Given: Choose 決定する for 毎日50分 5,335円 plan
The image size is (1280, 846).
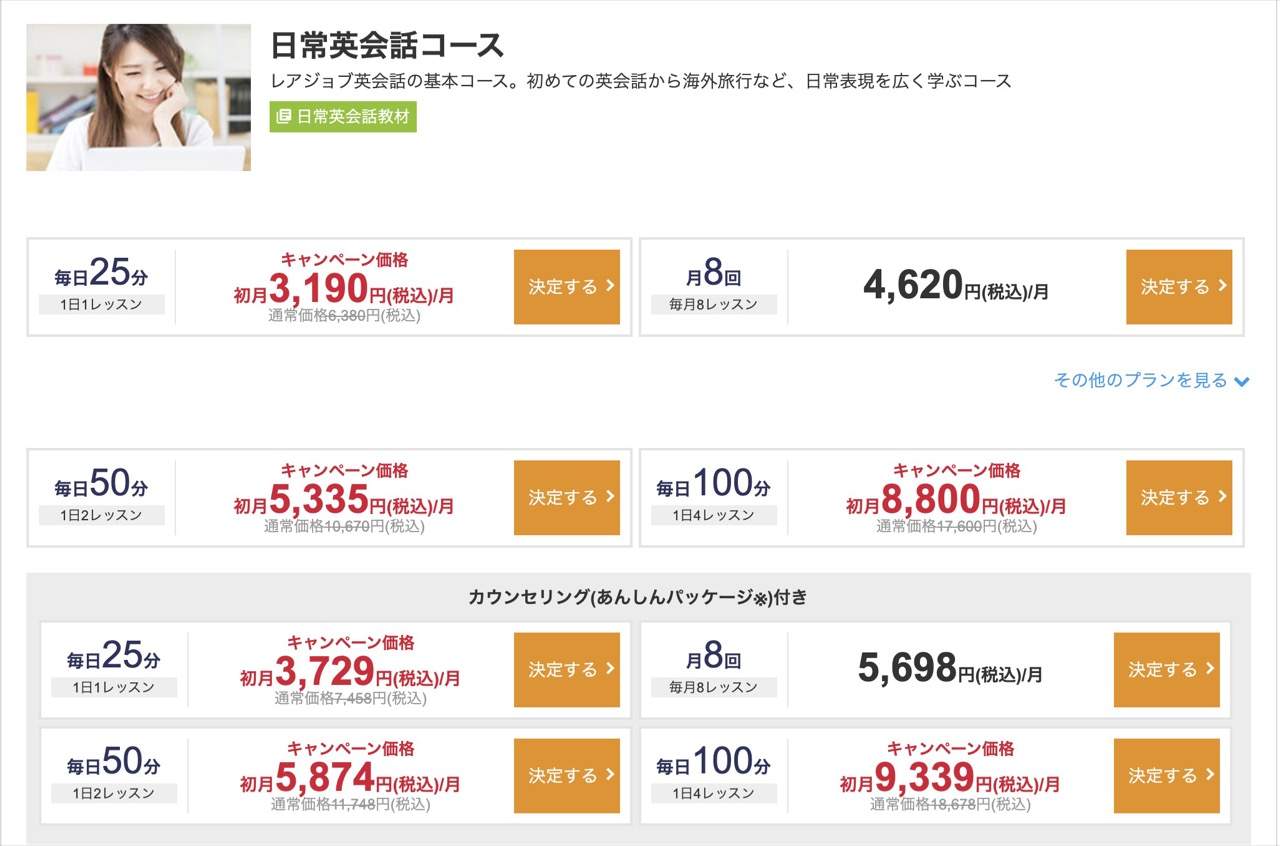Looking at the screenshot, I should pos(567,498).
